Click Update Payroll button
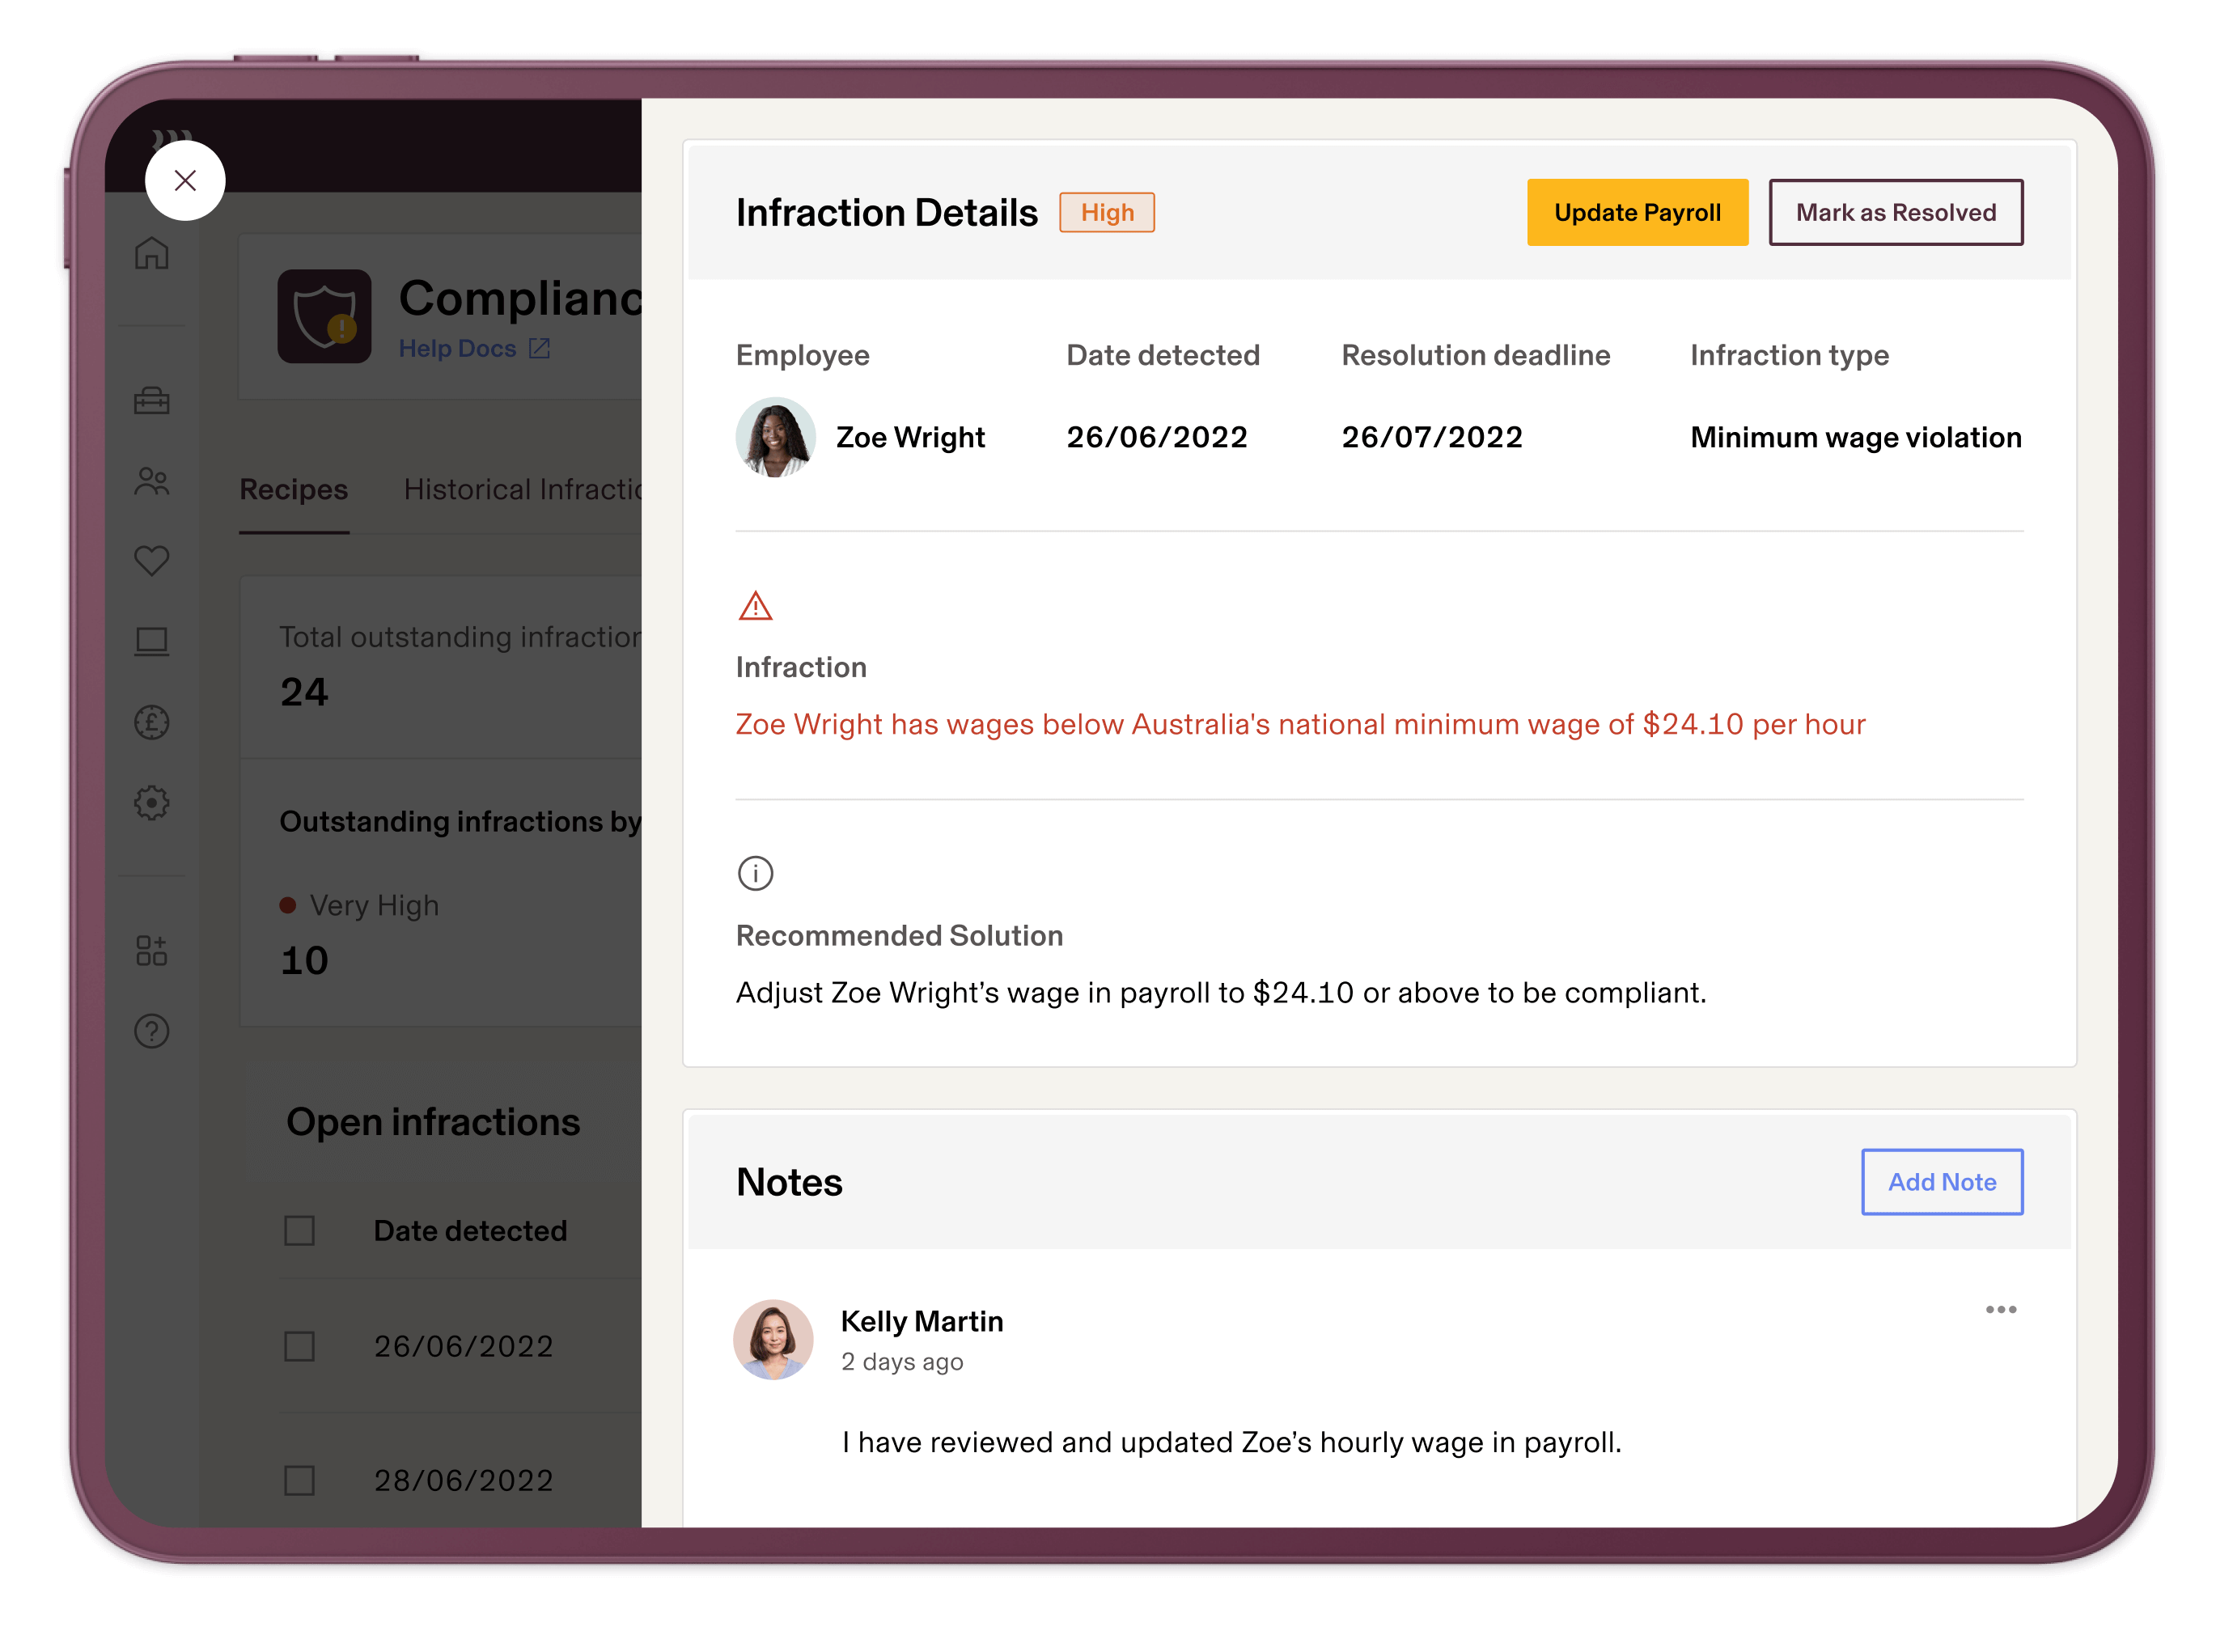Viewport: 2233px width, 1652px height. click(1637, 212)
